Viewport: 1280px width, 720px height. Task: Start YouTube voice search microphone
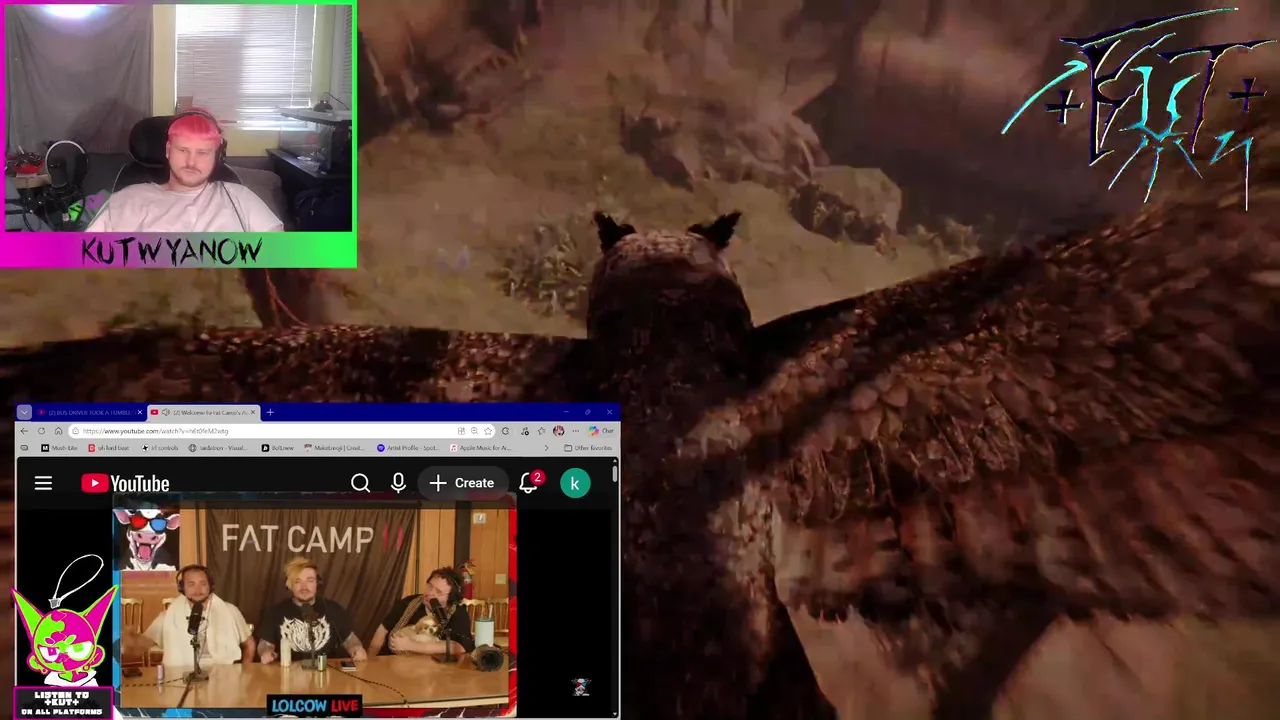tap(398, 483)
